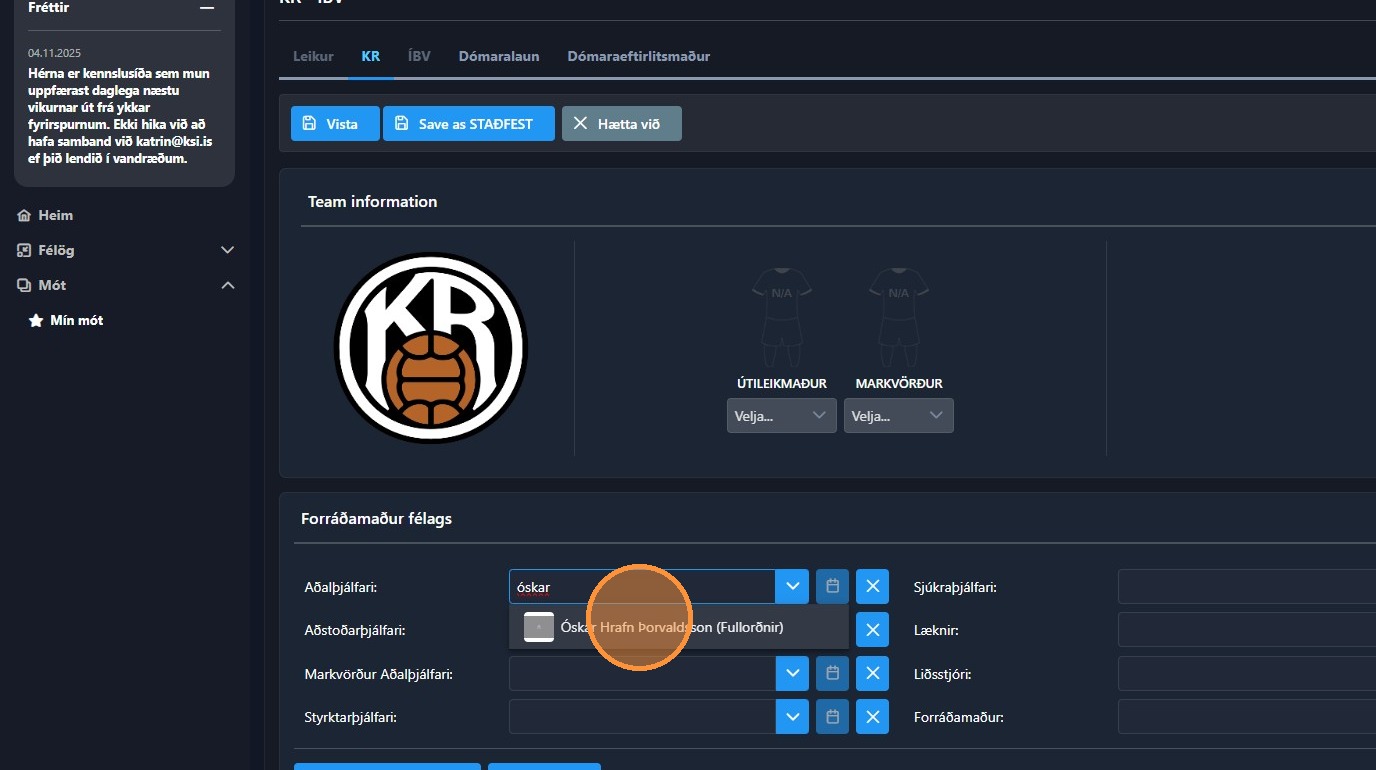Open the Aðalþjálfari calendar icon
The width and height of the screenshot is (1376, 770).
(832, 587)
